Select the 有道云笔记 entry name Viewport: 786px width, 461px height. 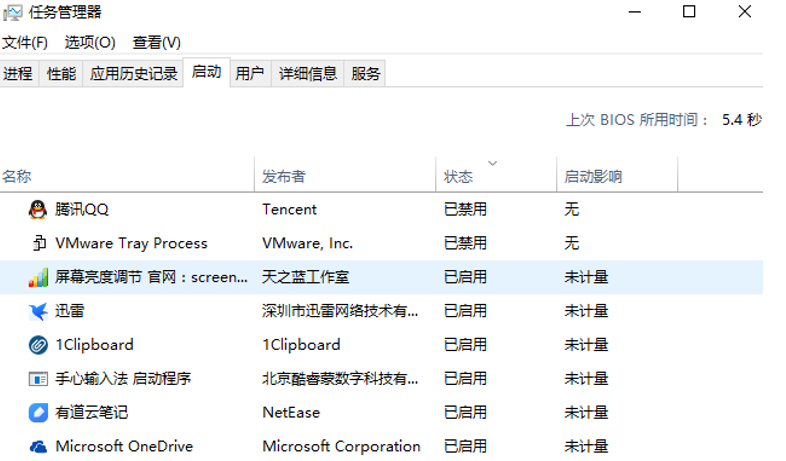click(x=91, y=413)
